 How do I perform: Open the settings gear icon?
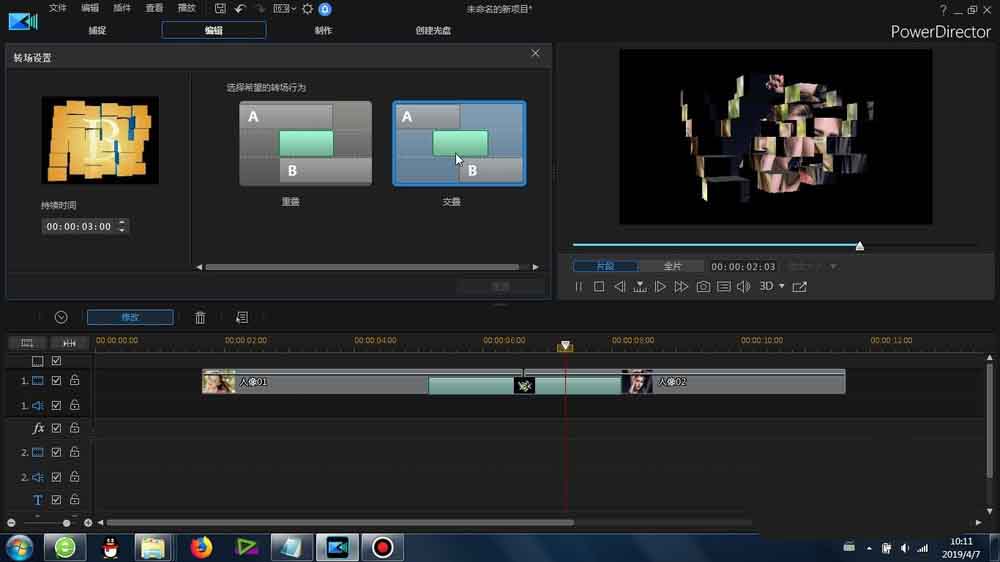coord(307,8)
